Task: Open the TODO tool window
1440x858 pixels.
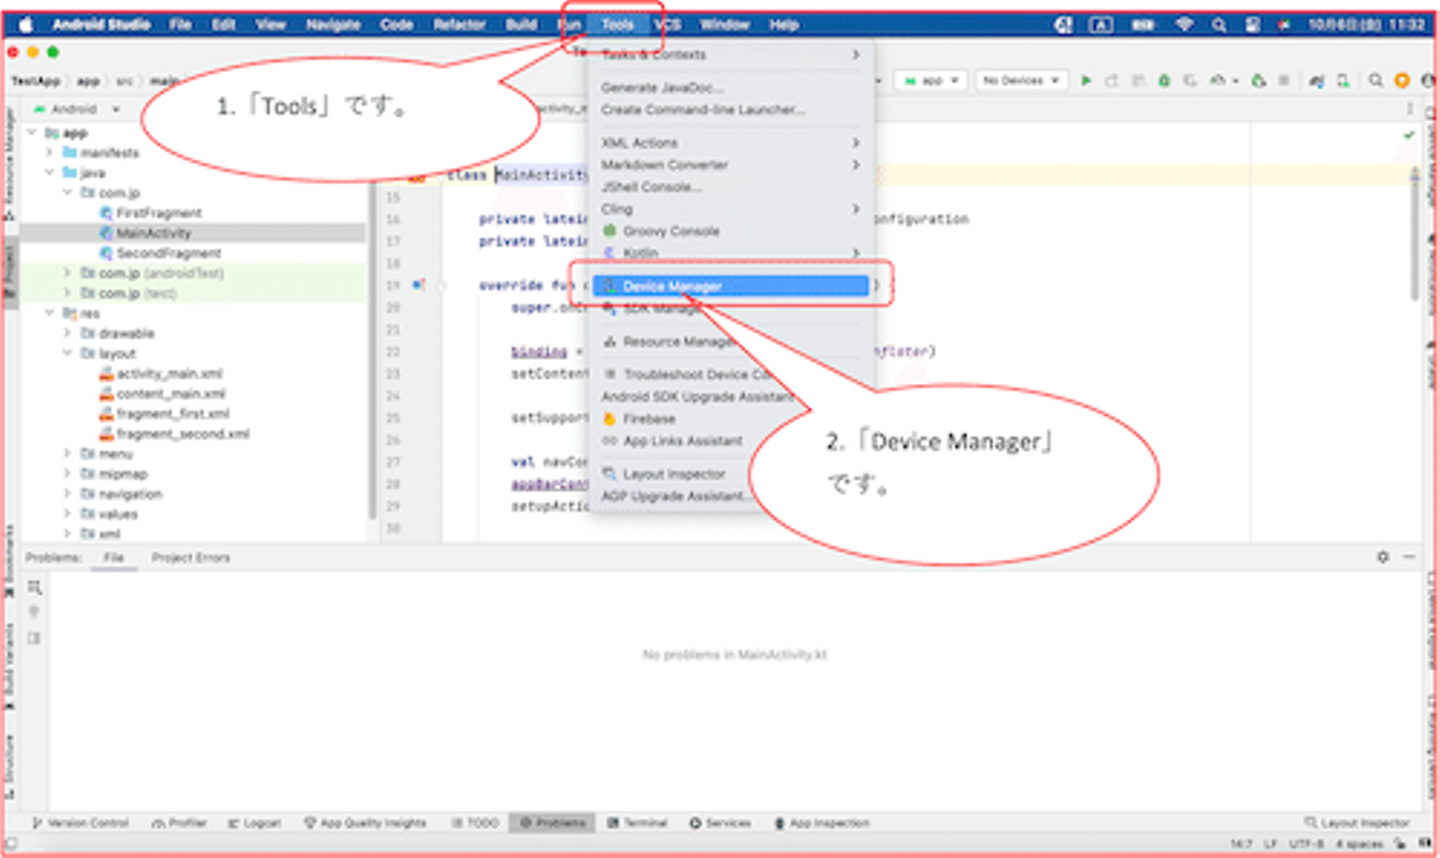Action: pyautogui.click(x=475, y=823)
